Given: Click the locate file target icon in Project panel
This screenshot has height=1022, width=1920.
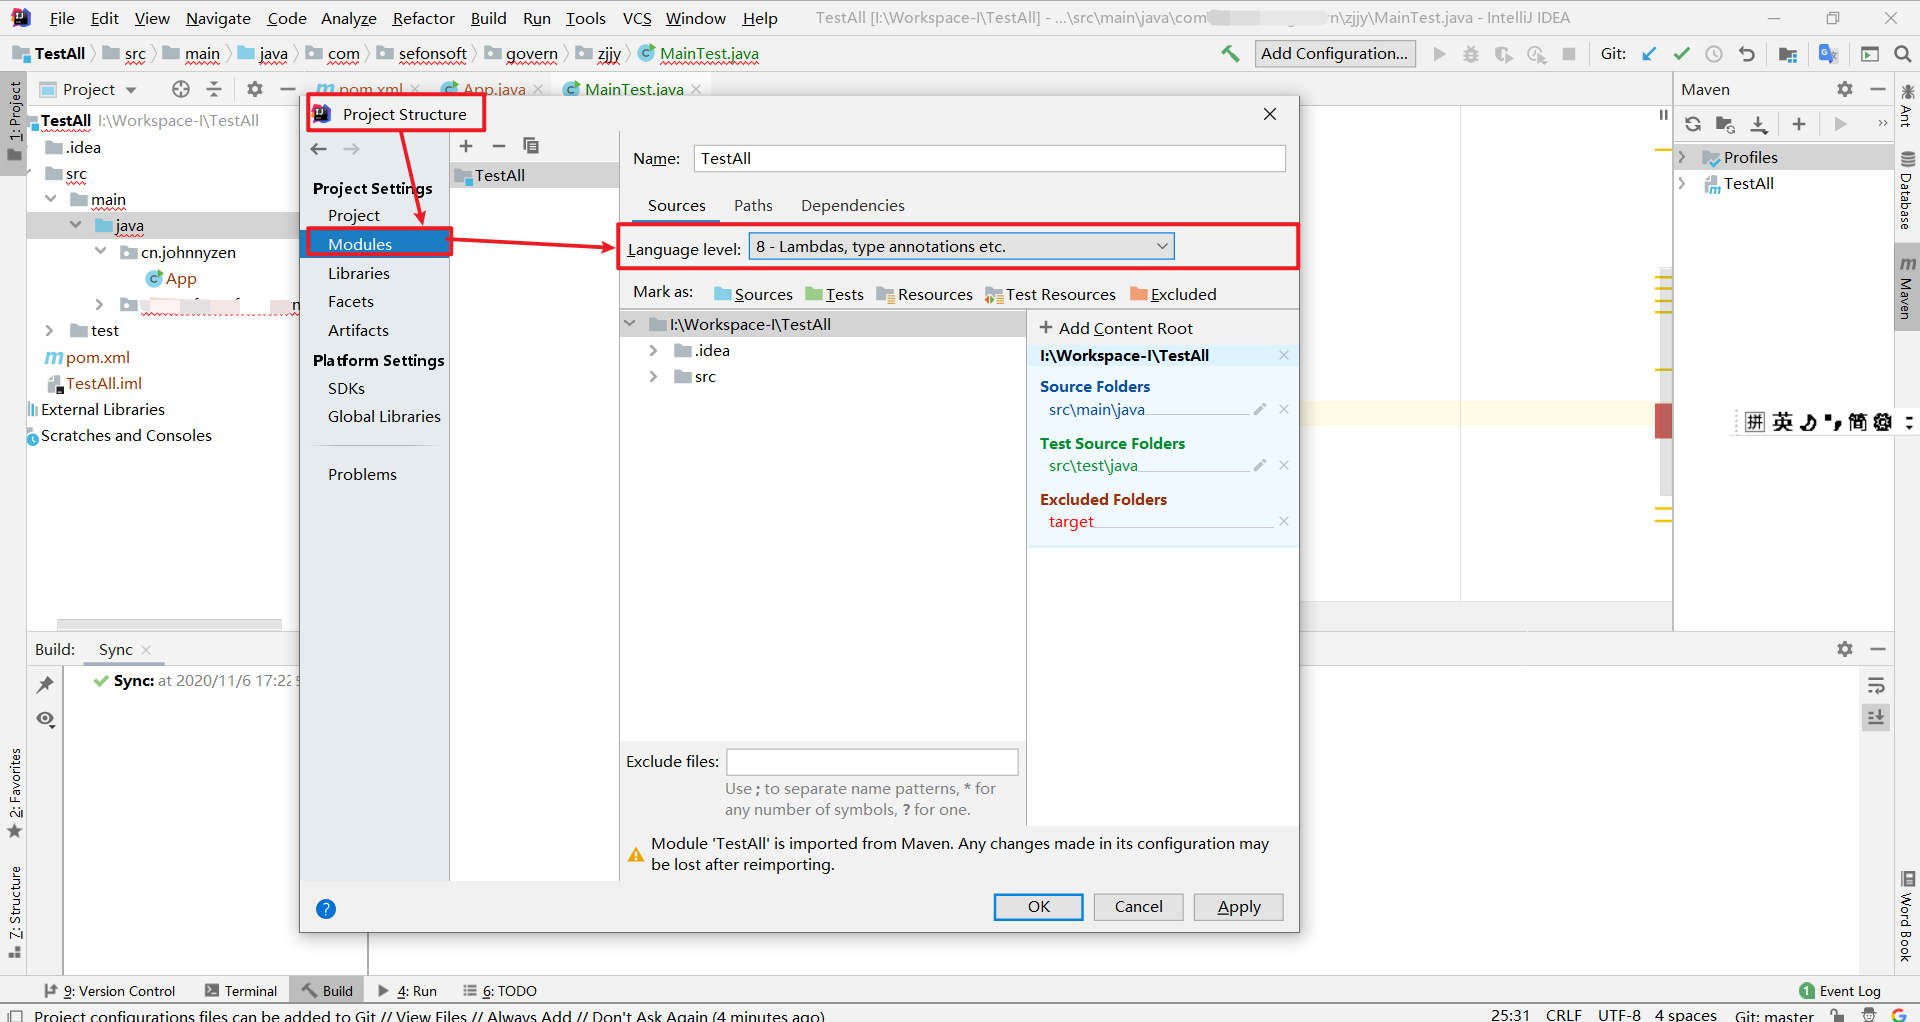Looking at the screenshot, I should [x=181, y=89].
